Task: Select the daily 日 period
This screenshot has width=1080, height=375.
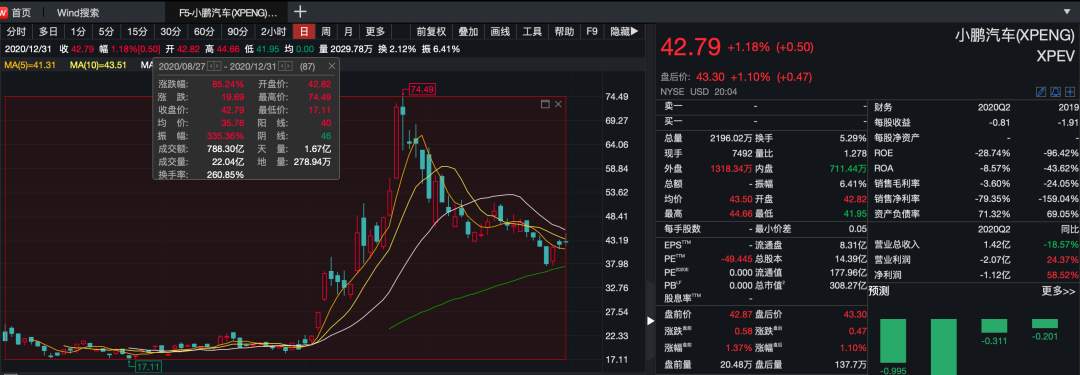Action: [304, 32]
